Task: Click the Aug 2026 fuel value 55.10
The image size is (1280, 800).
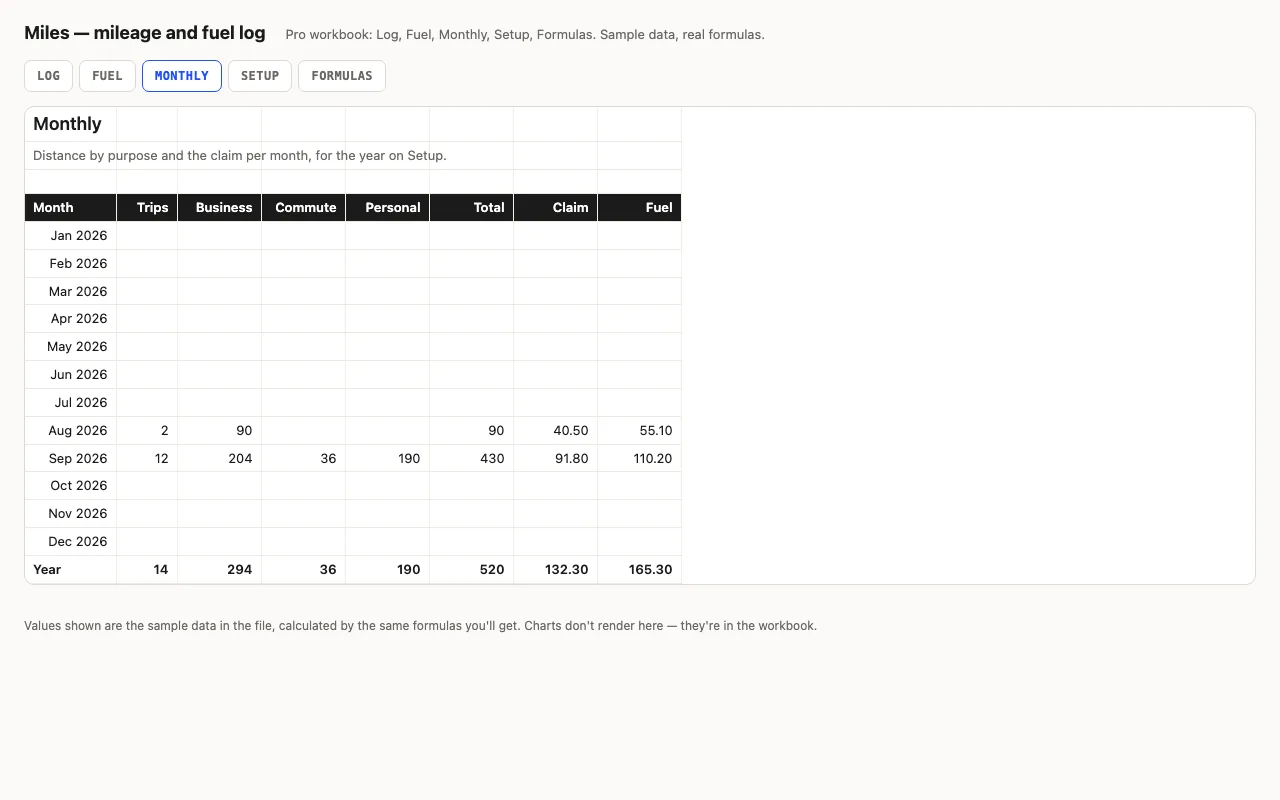Action: [x=640, y=431]
